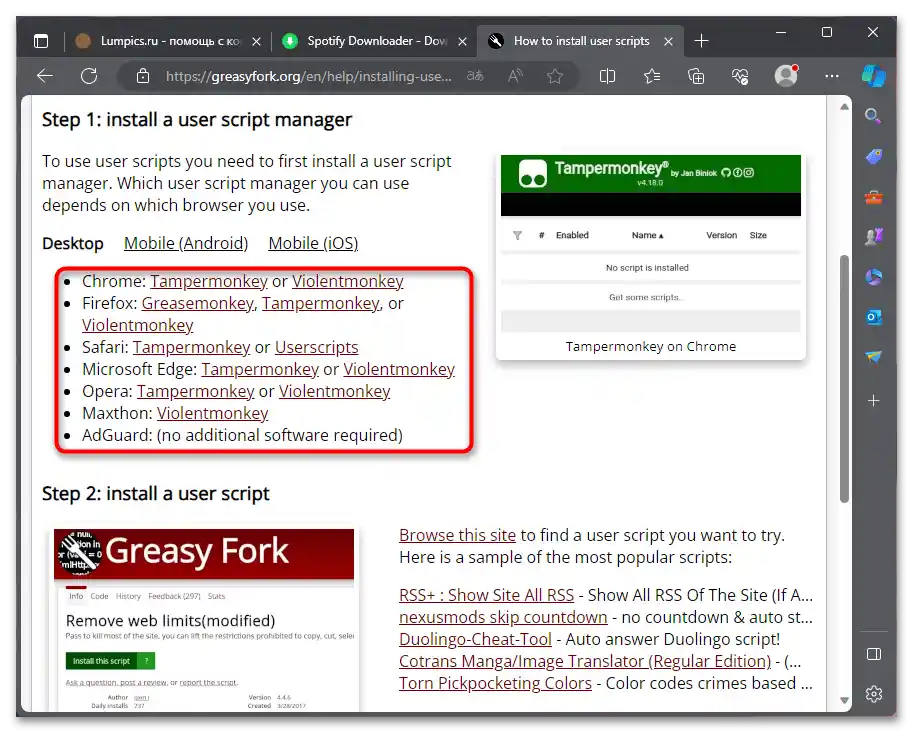The image size is (913, 733).
Task: Close the Spotify Downloader tab
Action: pos(462,41)
